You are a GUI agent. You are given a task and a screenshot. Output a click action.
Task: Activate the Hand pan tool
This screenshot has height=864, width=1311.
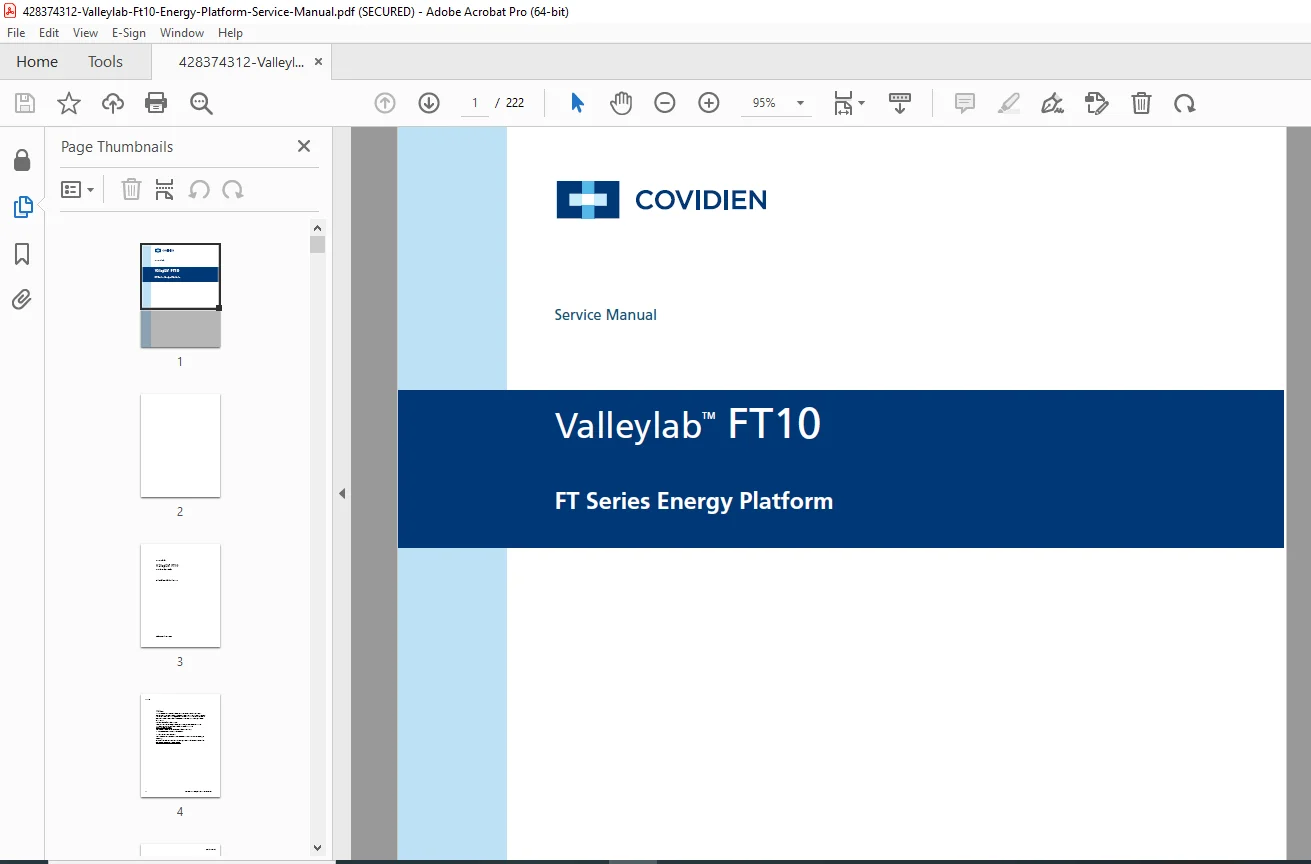click(621, 103)
